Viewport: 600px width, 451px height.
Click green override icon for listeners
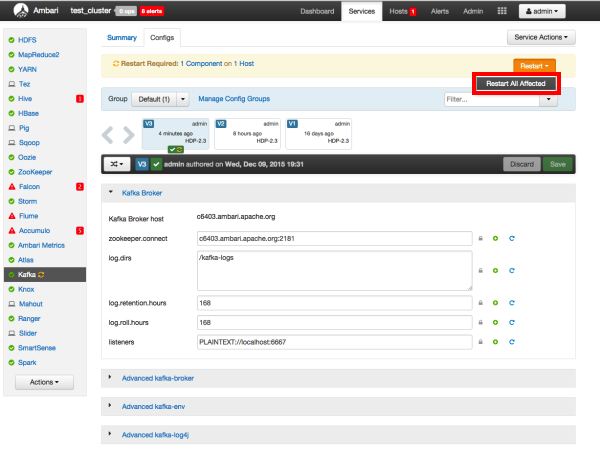click(496, 342)
